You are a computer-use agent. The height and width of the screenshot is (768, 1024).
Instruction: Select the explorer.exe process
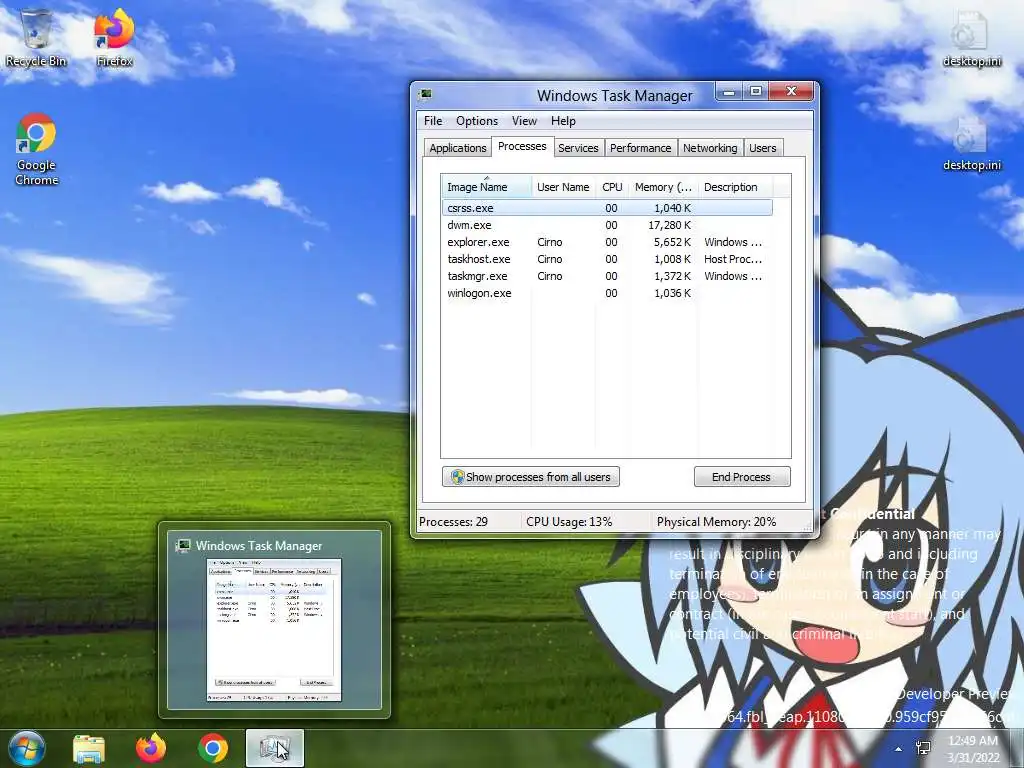pos(607,242)
